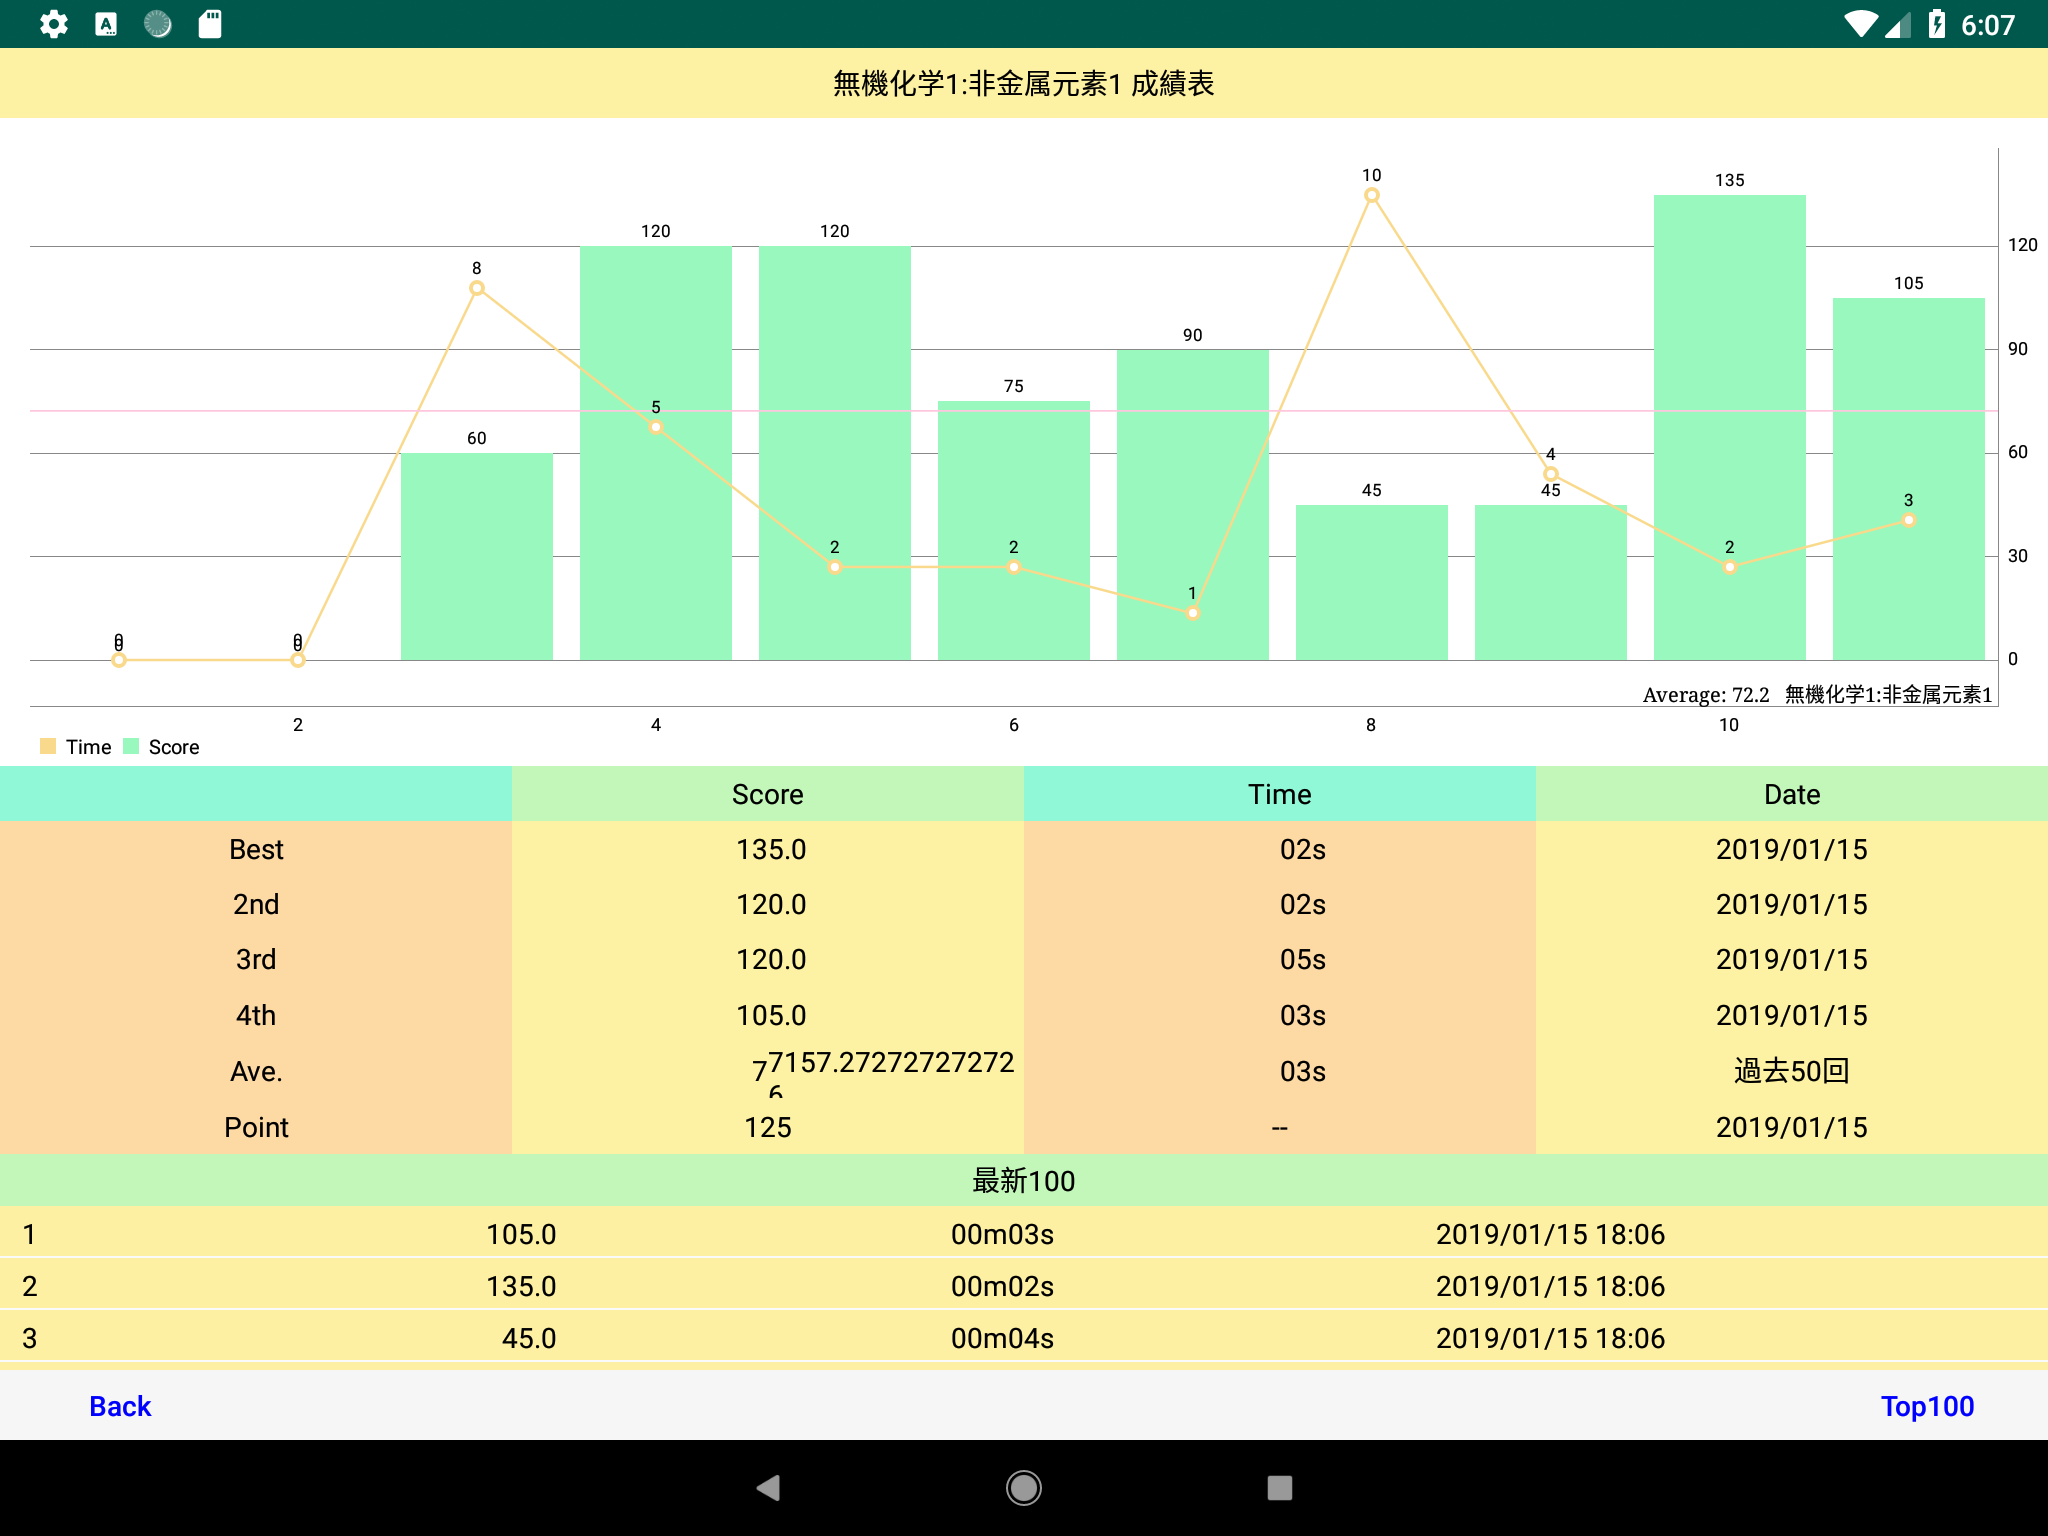Tap the battery charging icon
Screen dimensions: 2048x1536
click(x=1937, y=24)
